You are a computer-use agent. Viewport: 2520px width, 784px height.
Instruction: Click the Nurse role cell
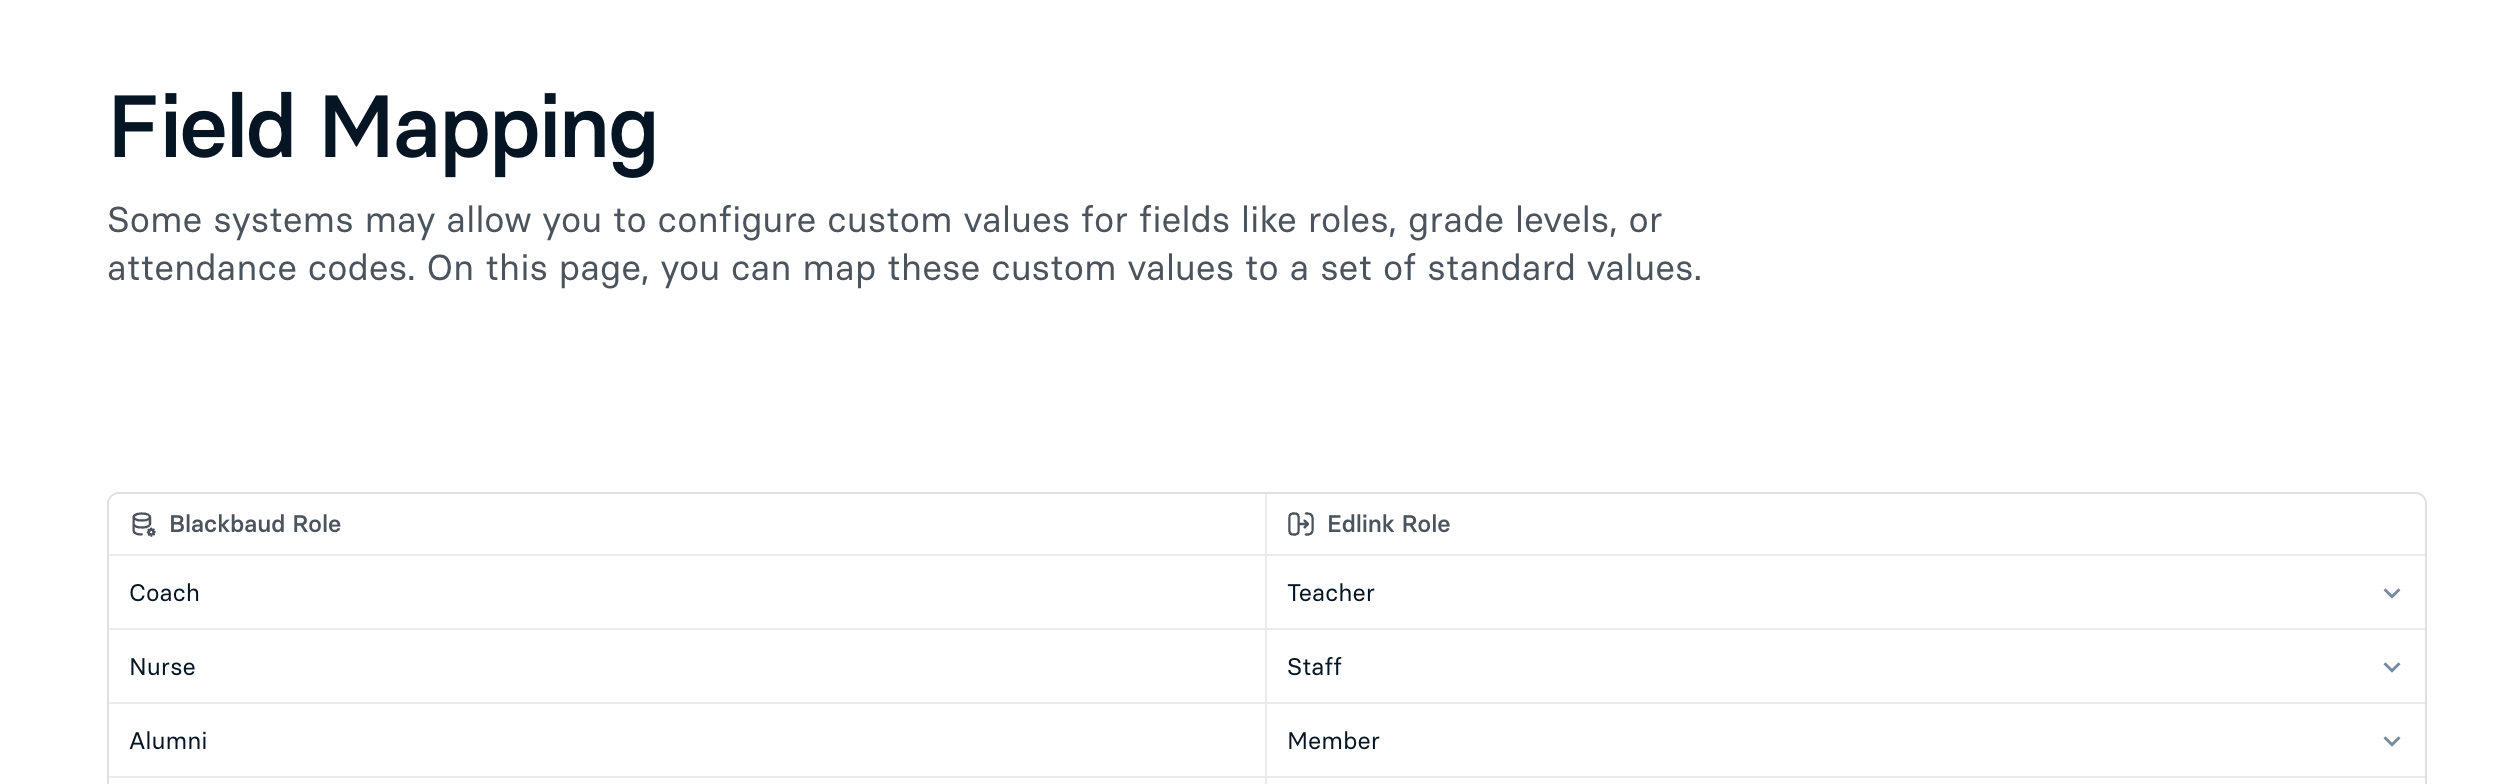pos(163,667)
